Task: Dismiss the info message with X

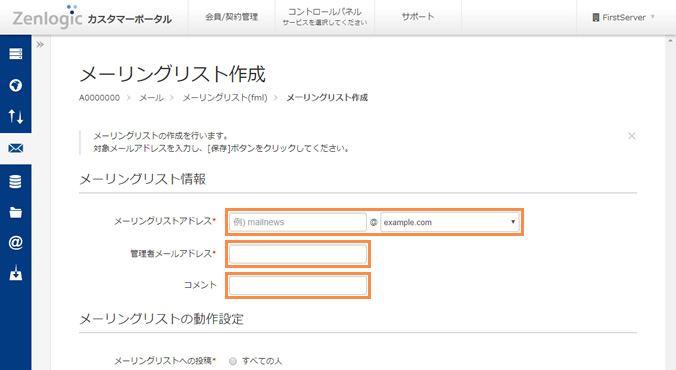Action: [632, 136]
